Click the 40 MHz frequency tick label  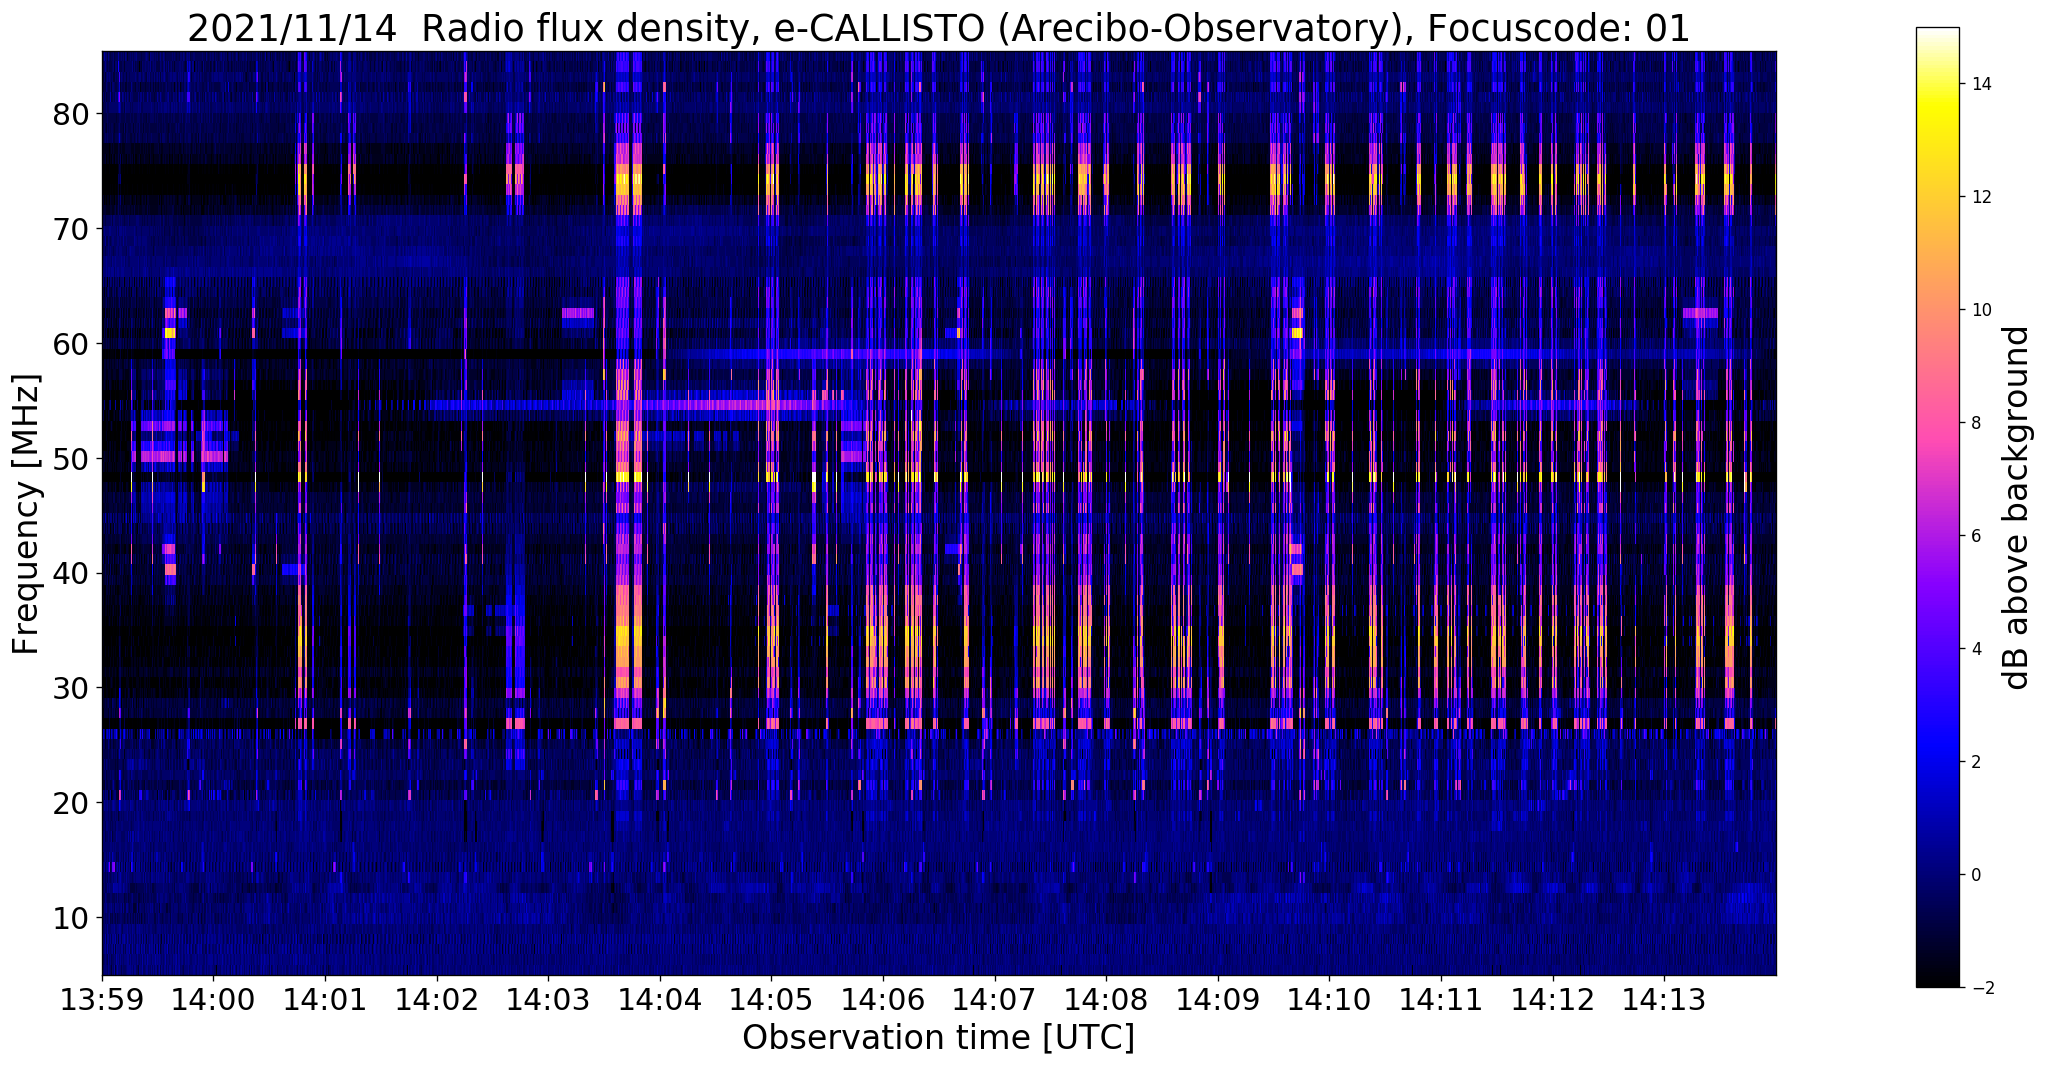click(x=71, y=574)
